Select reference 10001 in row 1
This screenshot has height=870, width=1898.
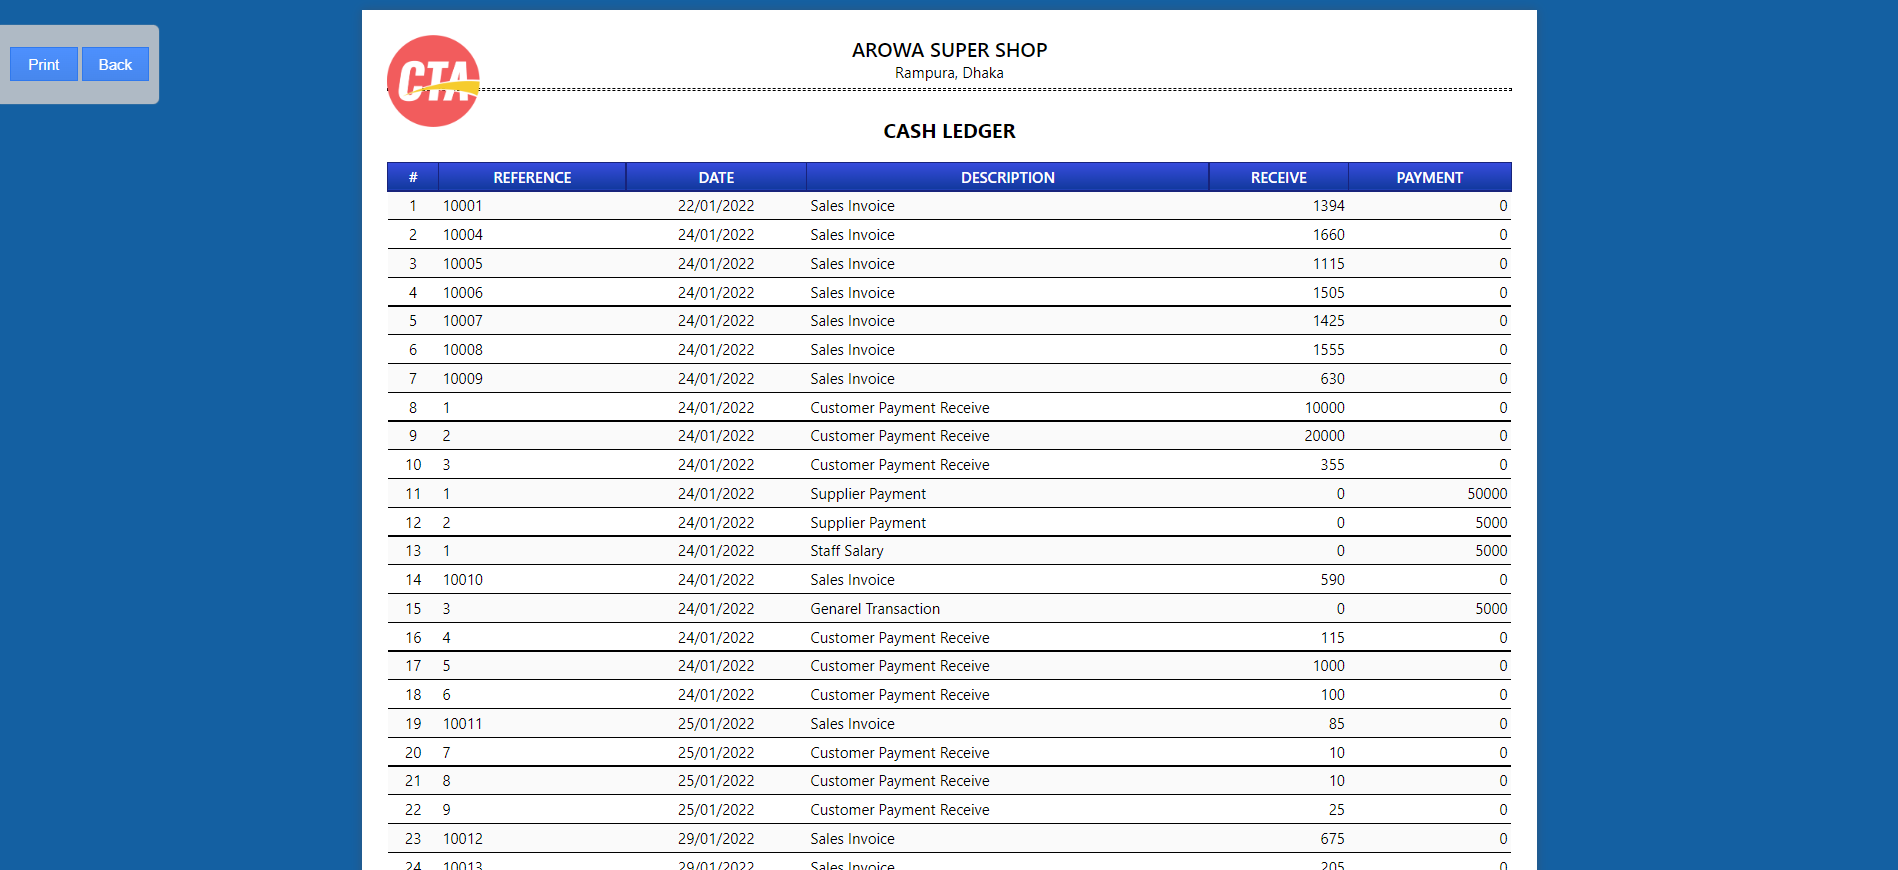click(463, 206)
